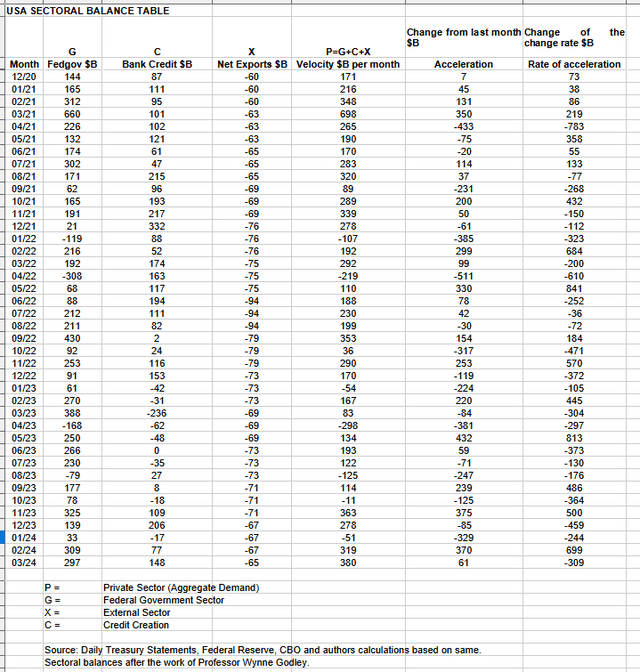Select Velocity value 698 in row 03/21
Viewport: 640px width, 672px height.
coord(348,114)
